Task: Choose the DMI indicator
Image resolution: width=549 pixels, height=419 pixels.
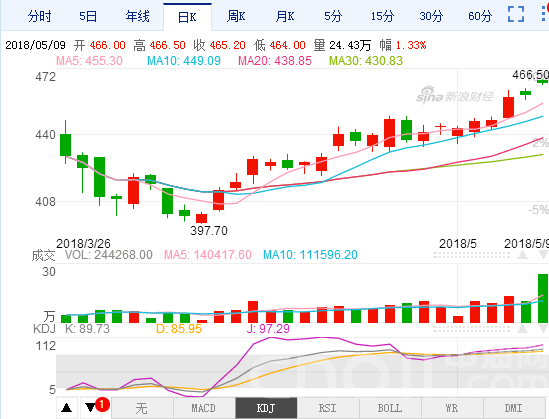Action: [514, 408]
